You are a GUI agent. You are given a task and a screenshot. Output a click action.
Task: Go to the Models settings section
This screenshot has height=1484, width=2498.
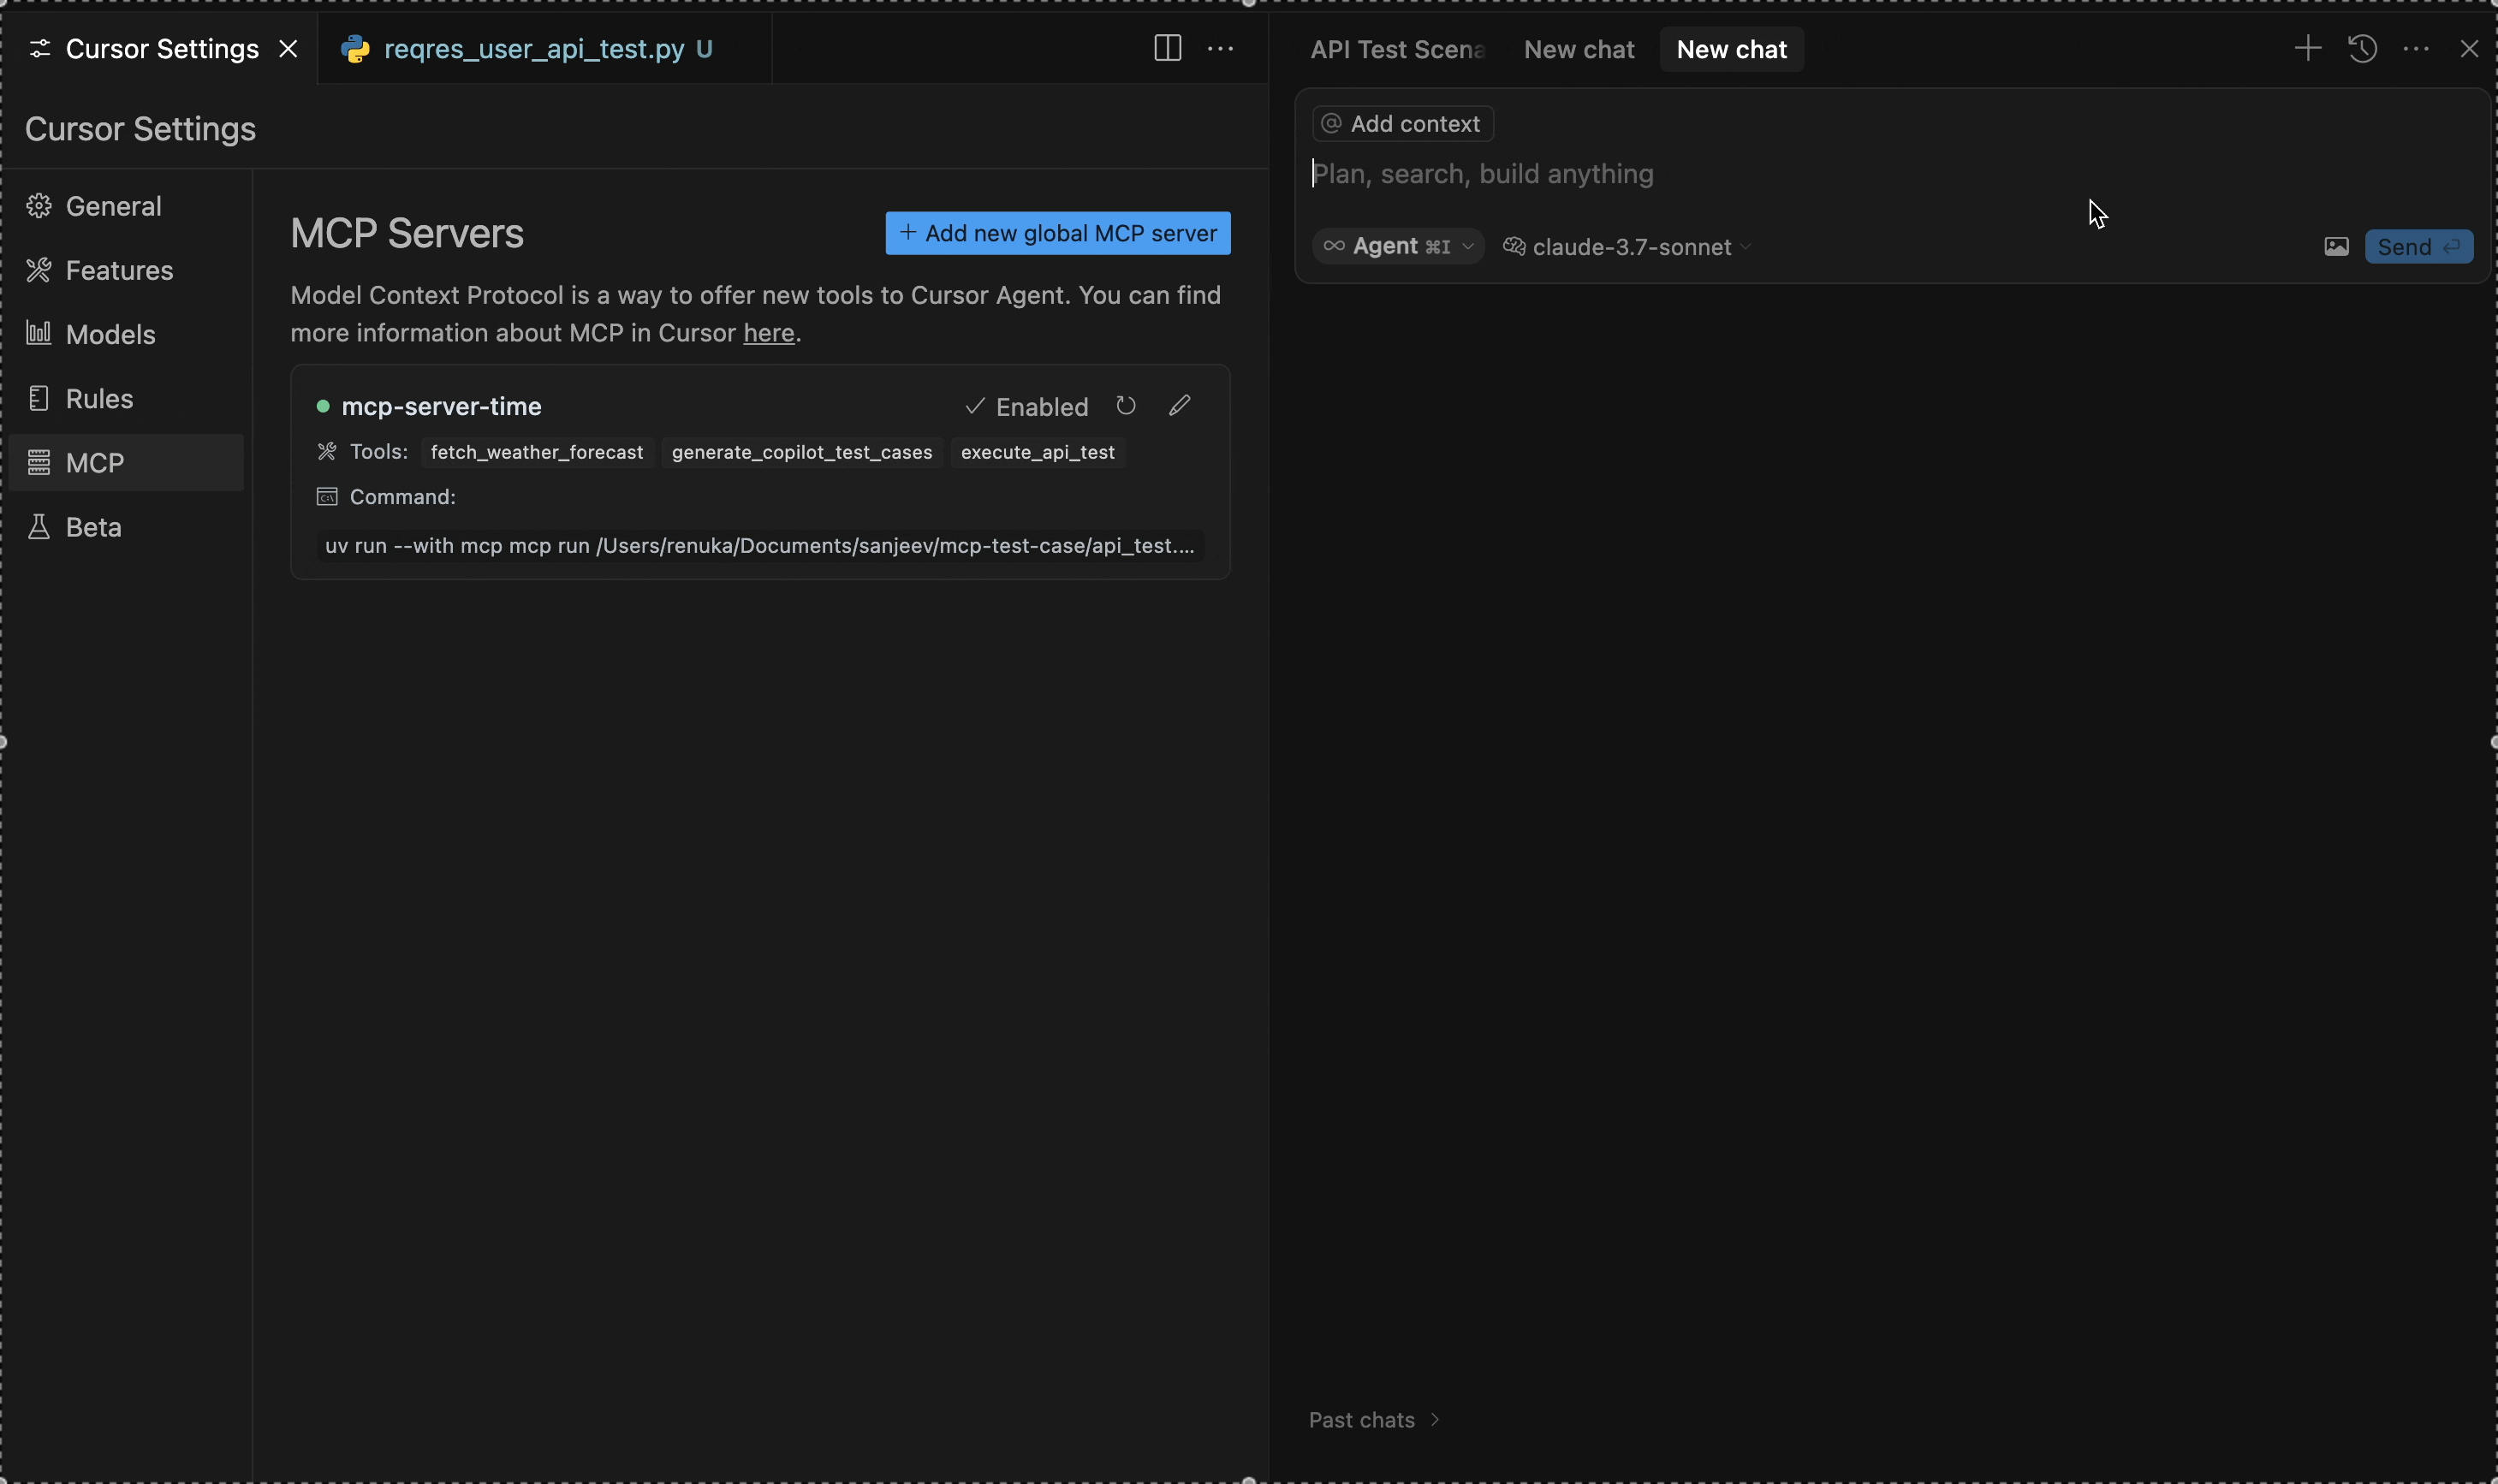pos(110,335)
